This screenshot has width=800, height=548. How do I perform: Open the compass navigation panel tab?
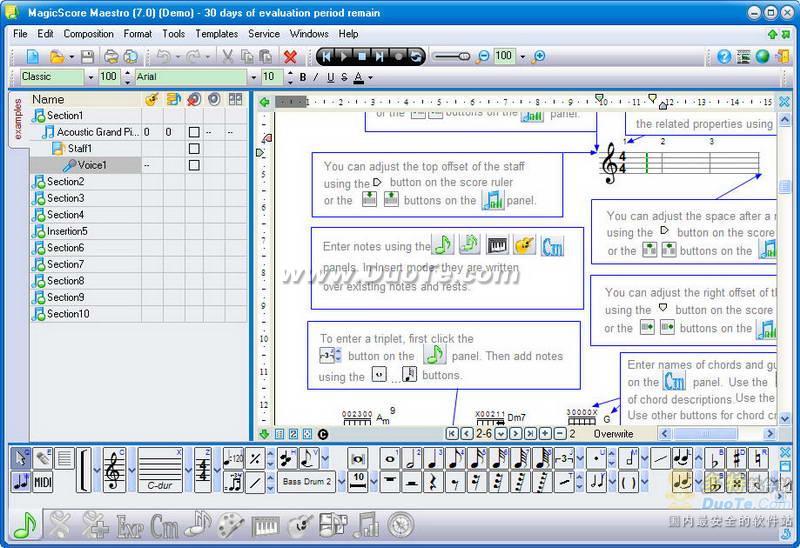(x=401, y=526)
